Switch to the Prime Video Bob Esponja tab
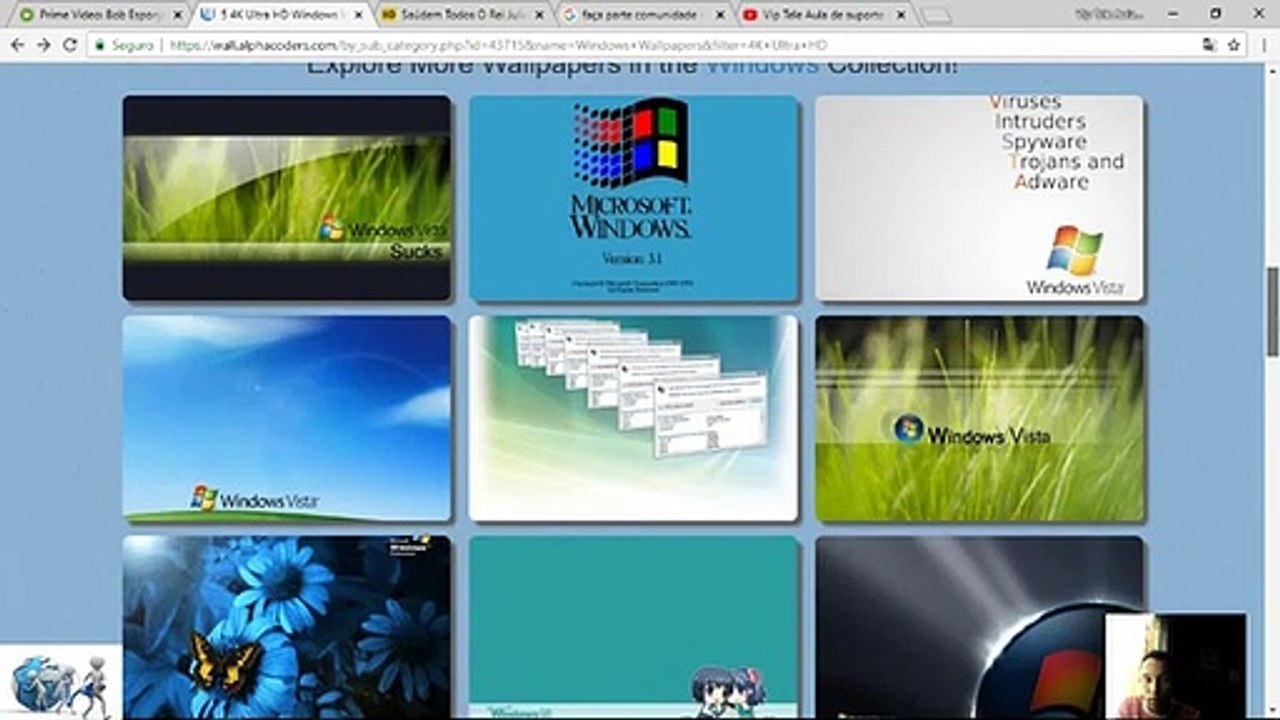 click(x=100, y=15)
